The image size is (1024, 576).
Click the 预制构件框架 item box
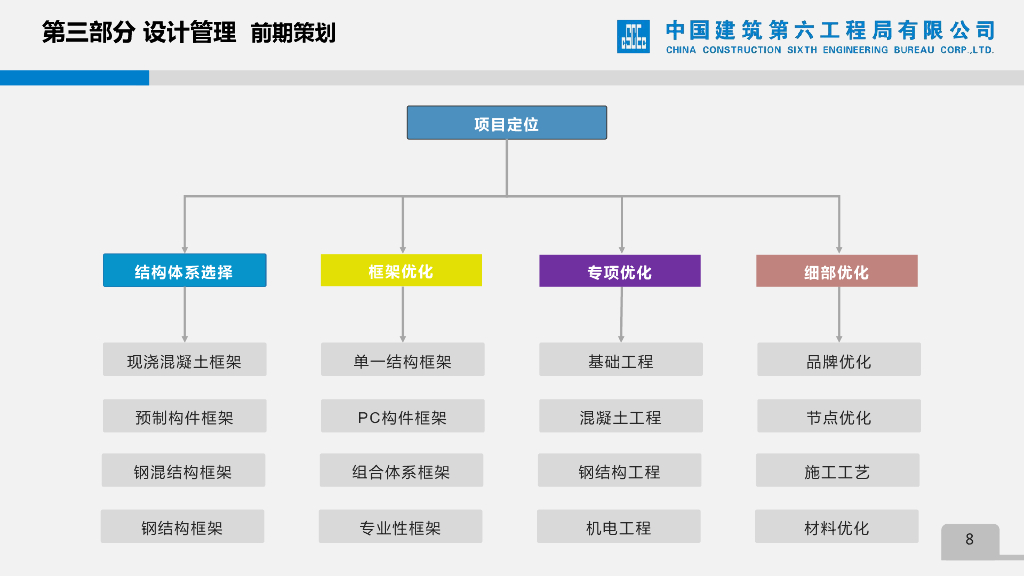pyautogui.click(x=183, y=416)
